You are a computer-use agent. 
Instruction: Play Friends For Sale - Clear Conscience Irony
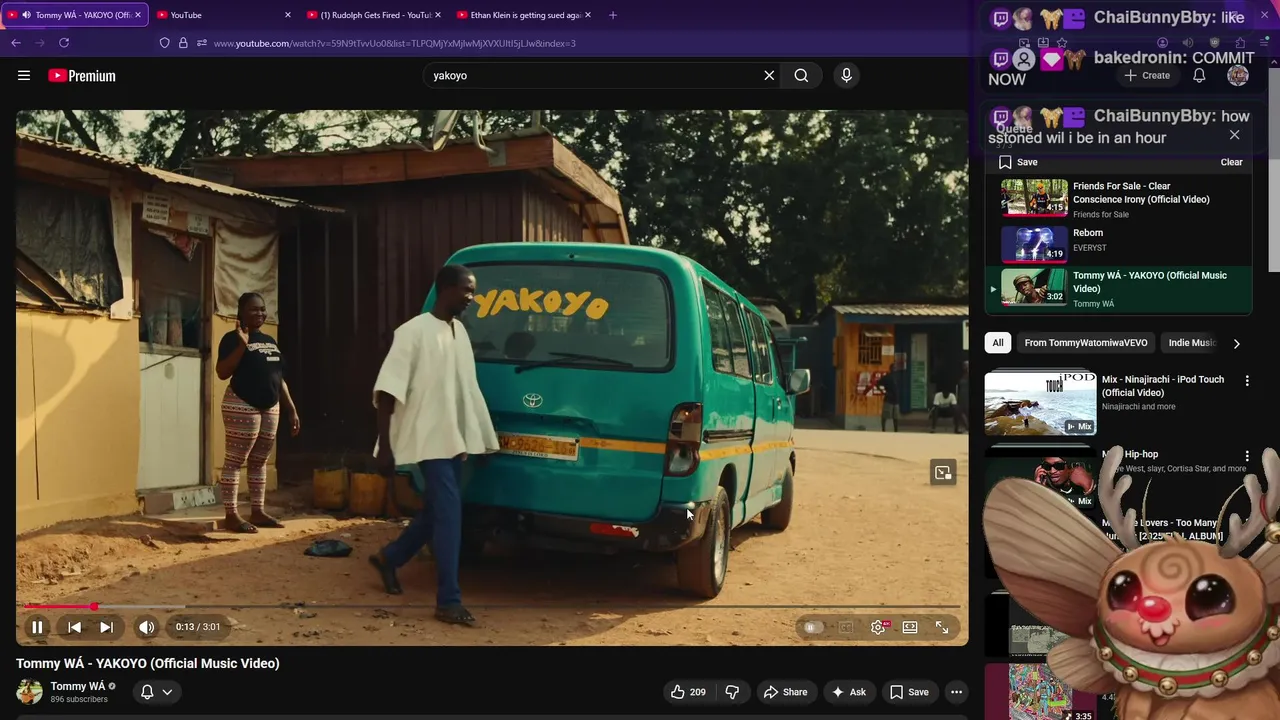1118,198
